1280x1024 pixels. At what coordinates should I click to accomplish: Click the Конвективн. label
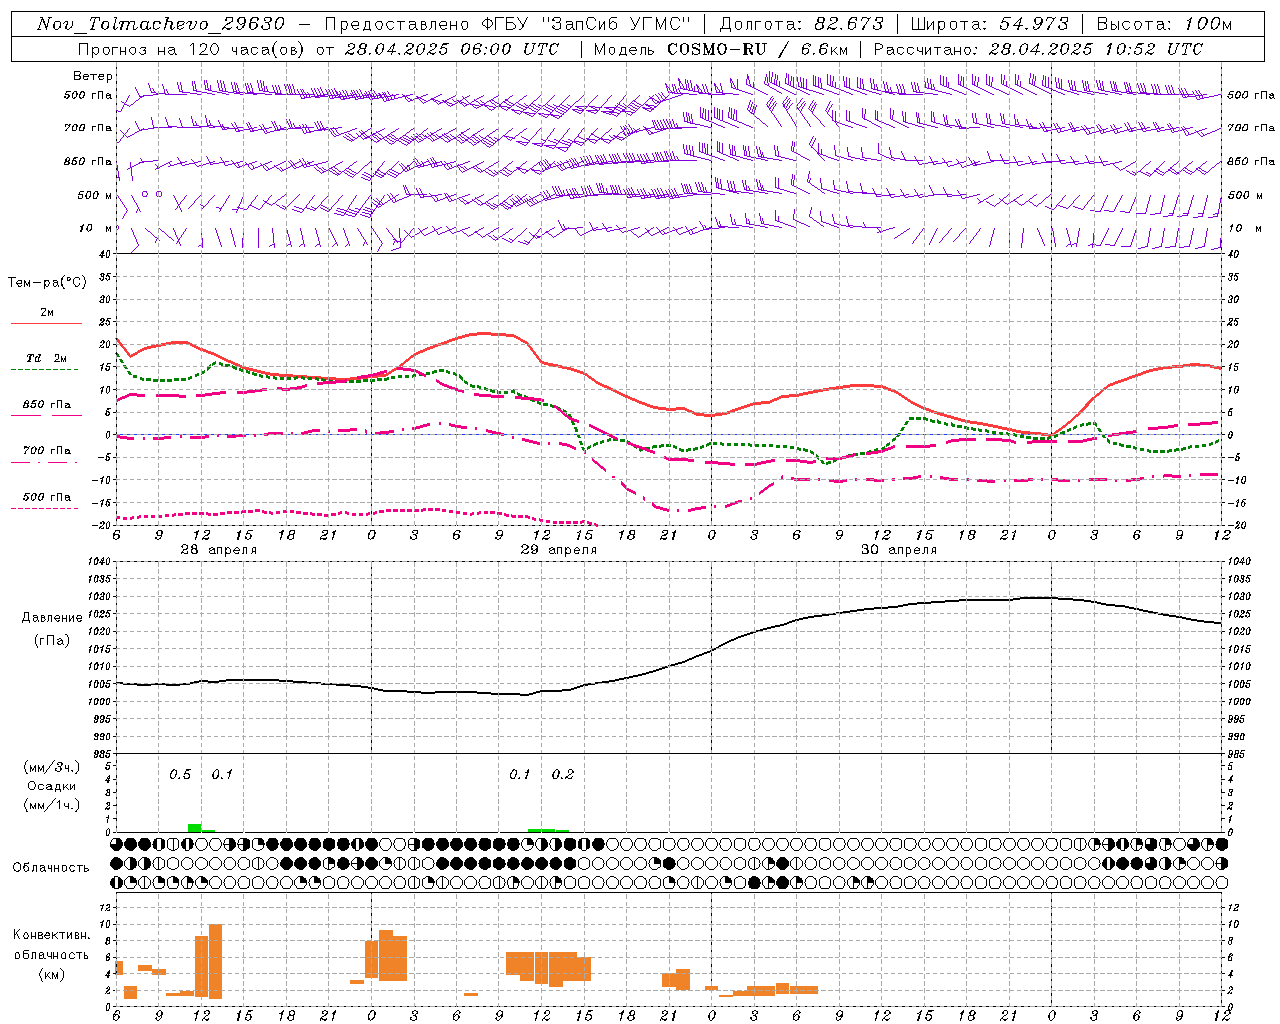coord(51,935)
